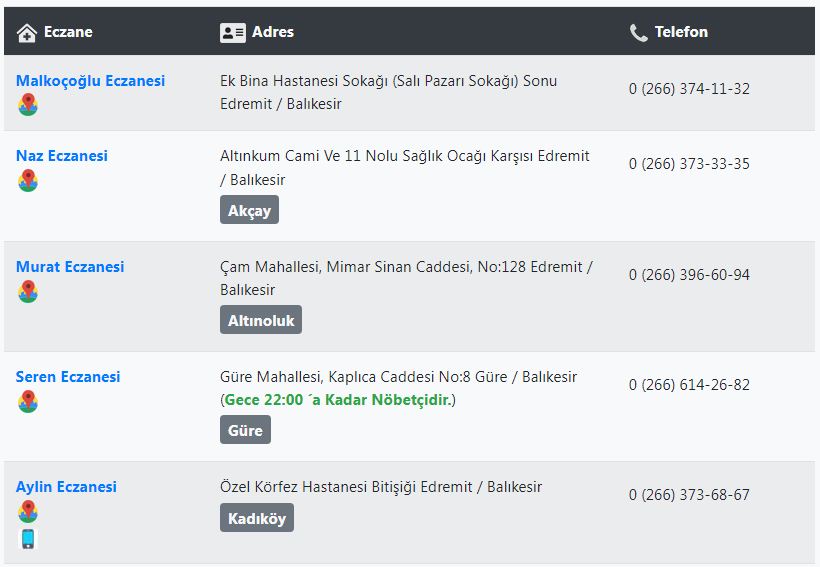Image resolution: width=820 pixels, height=567 pixels.
Task: Open Seren Eczanesi link
Action: 68,376
